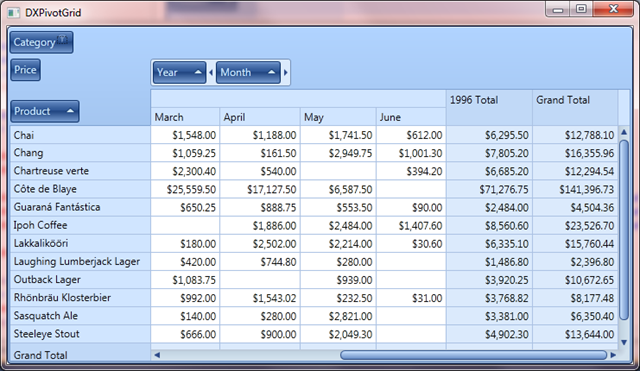
Task: Maximize the DXPivotGrid window
Action: point(581,9)
